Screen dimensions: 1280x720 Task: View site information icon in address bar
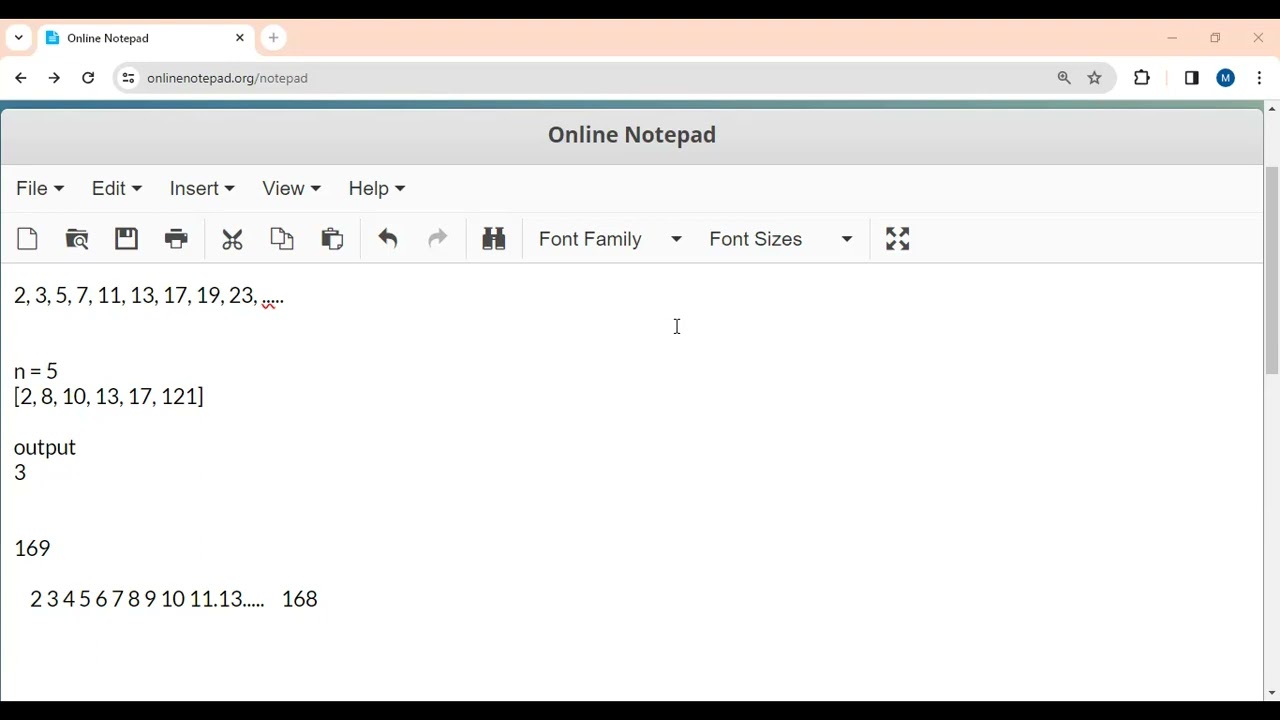(x=128, y=78)
